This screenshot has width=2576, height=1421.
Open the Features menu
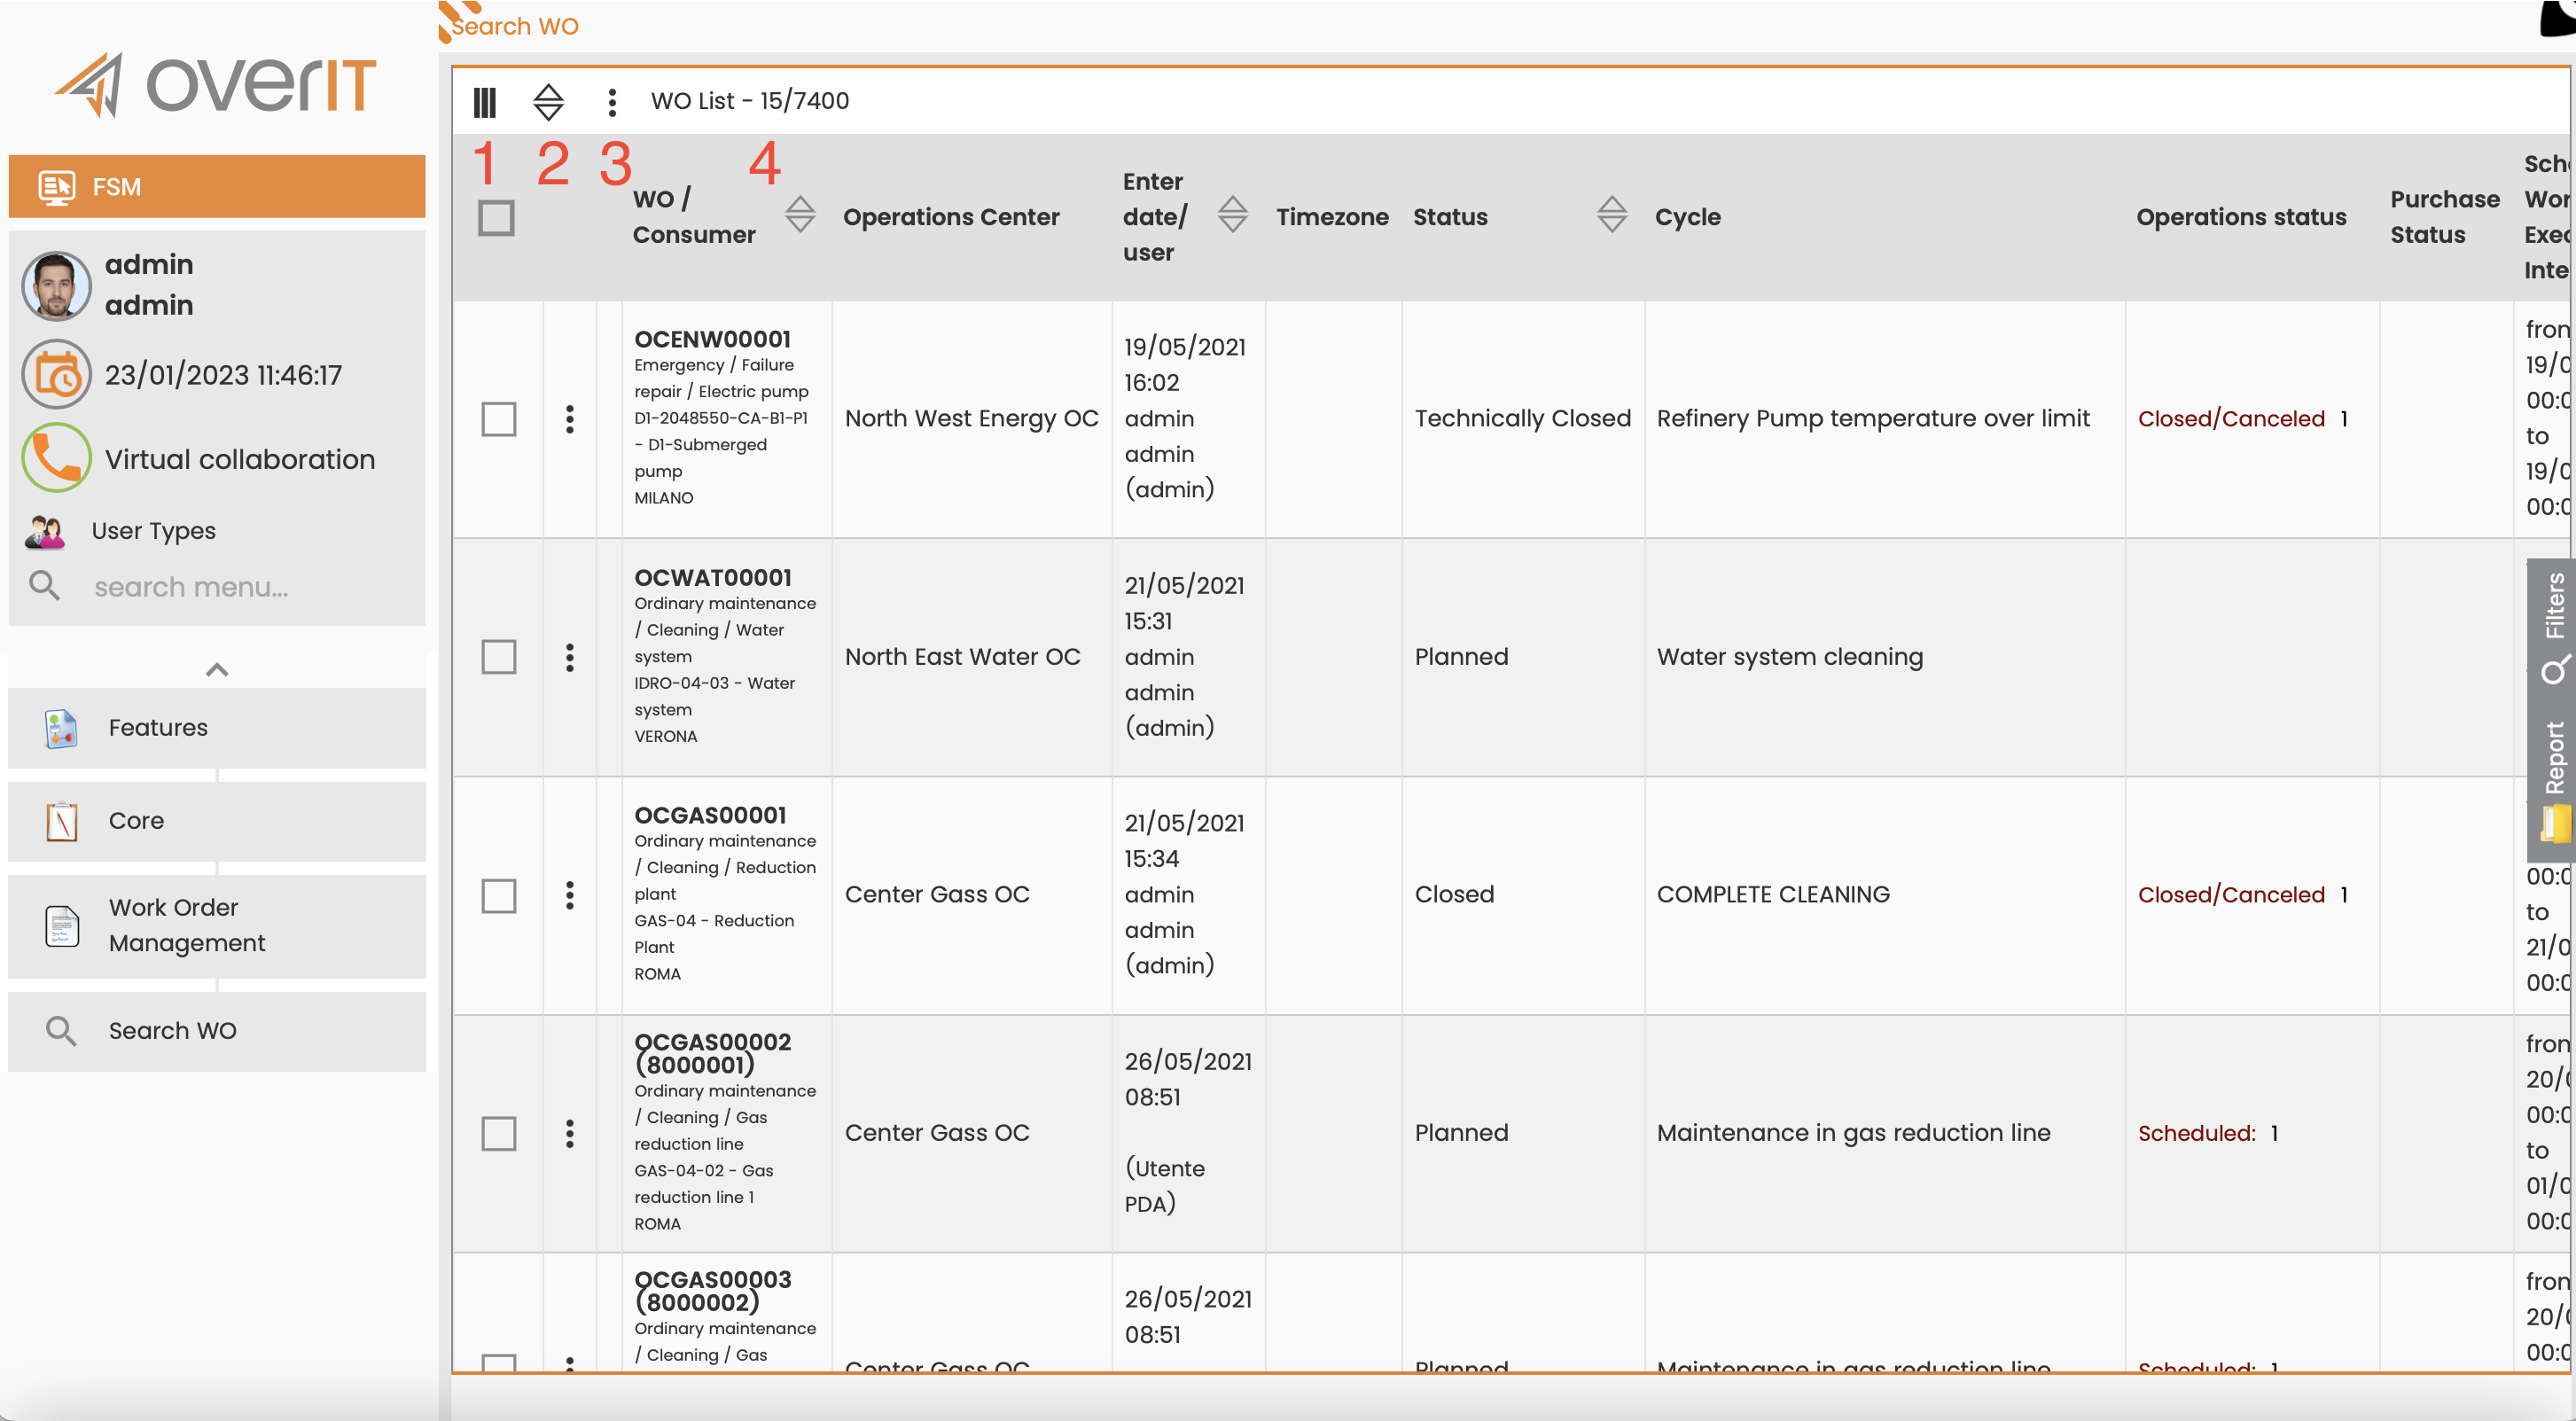click(217, 728)
